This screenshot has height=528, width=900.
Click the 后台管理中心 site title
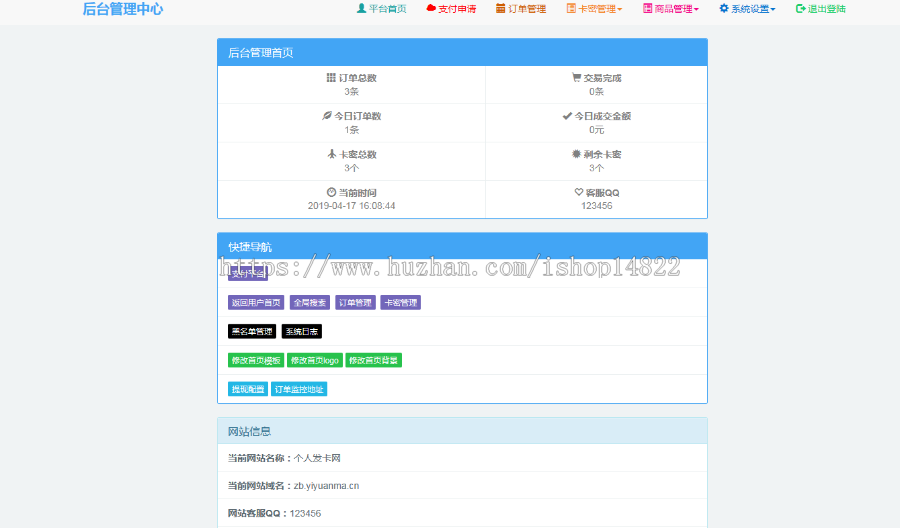pos(123,9)
